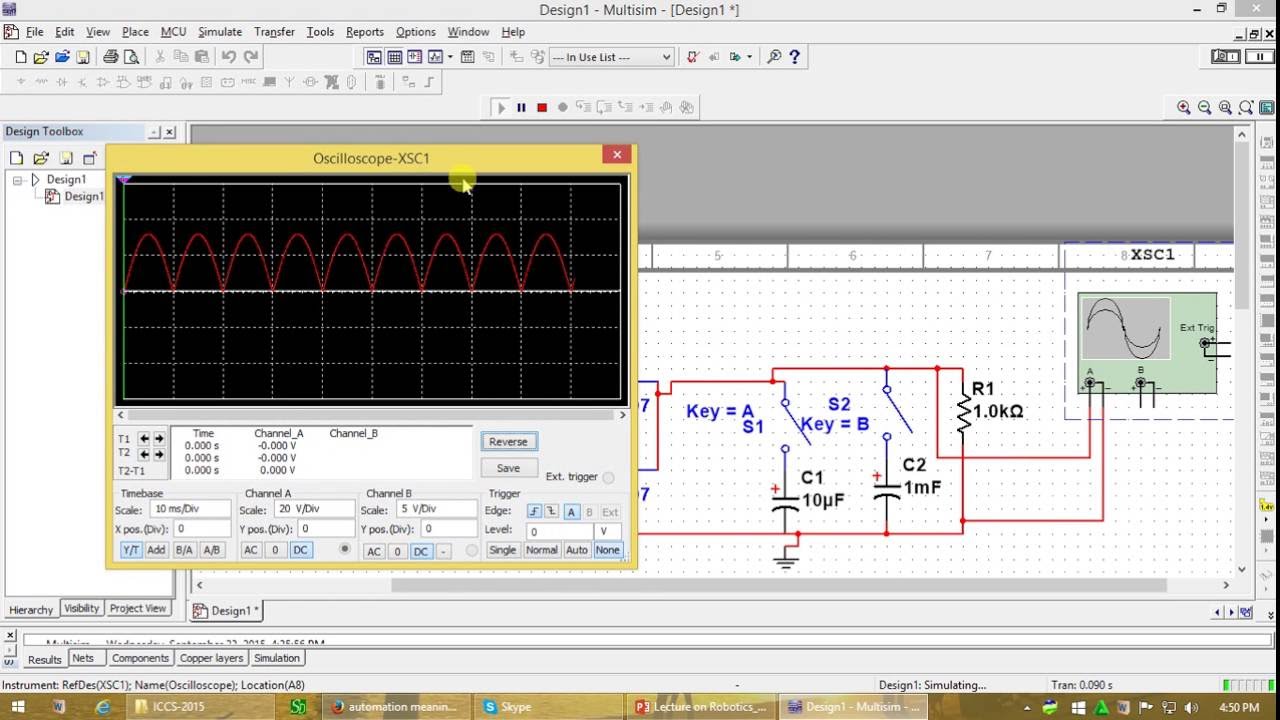Screen dimensions: 1280x720
Task: Select falling edge trigger button
Action: tap(551, 512)
